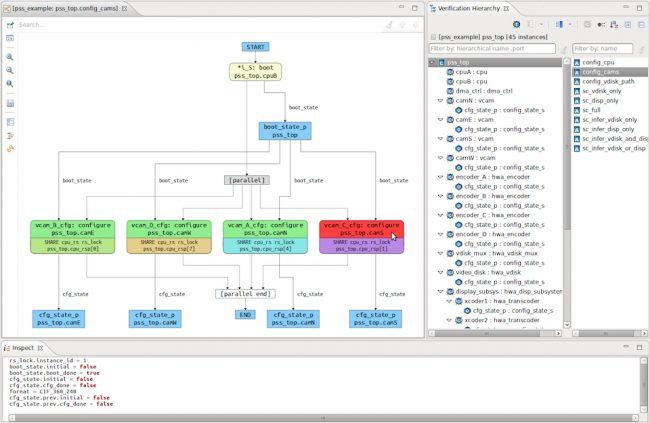Select config_vdisk_path in the actions list
The width and height of the screenshot is (650, 423).
click(608, 81)
